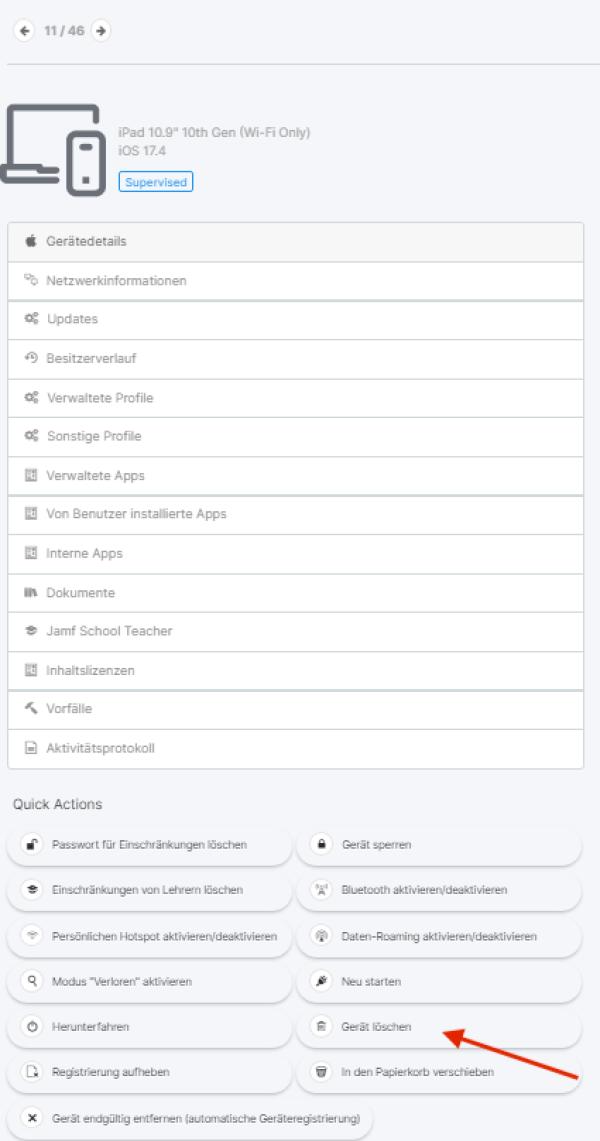Click the power icon for Herunterfahren
The image size is (600, 1141).
click(31, 1027)
